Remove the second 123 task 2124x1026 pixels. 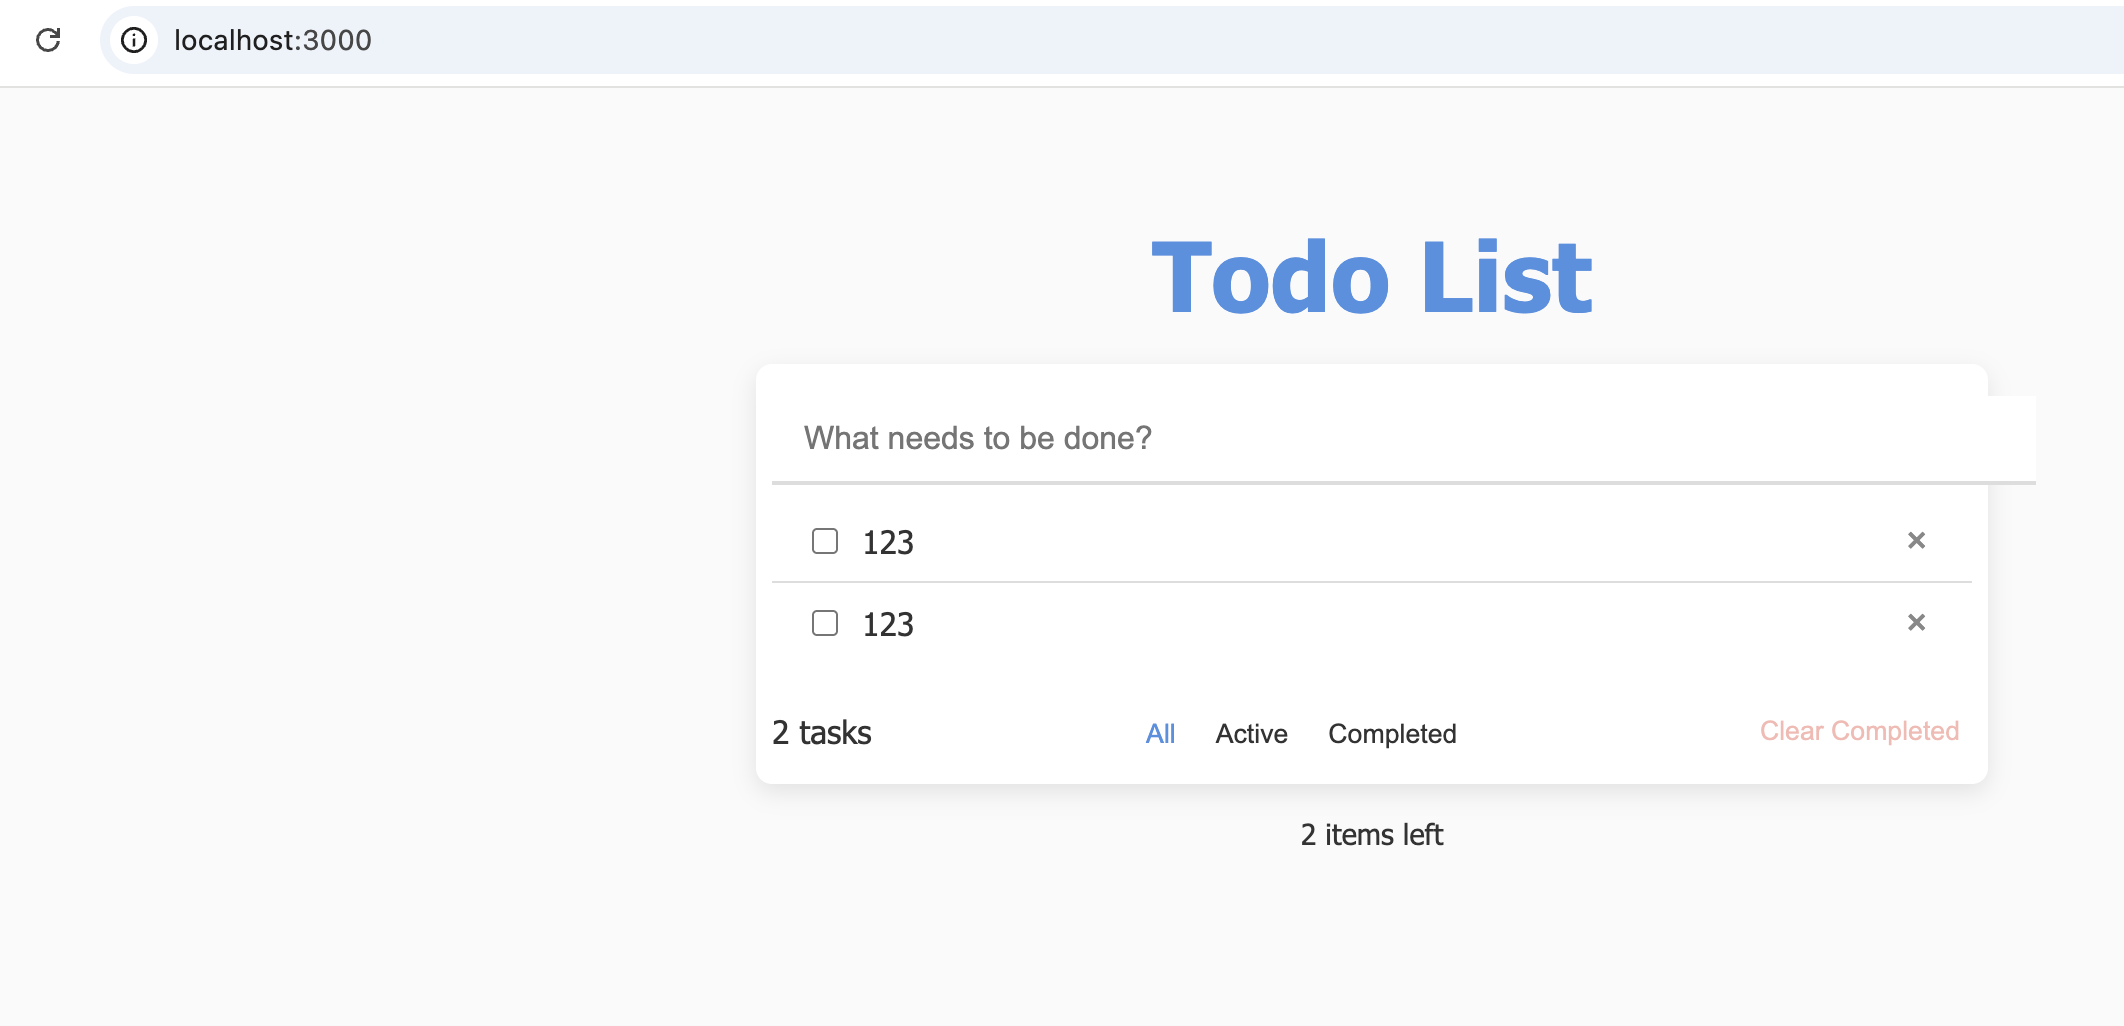click(x=1916, y=623)
